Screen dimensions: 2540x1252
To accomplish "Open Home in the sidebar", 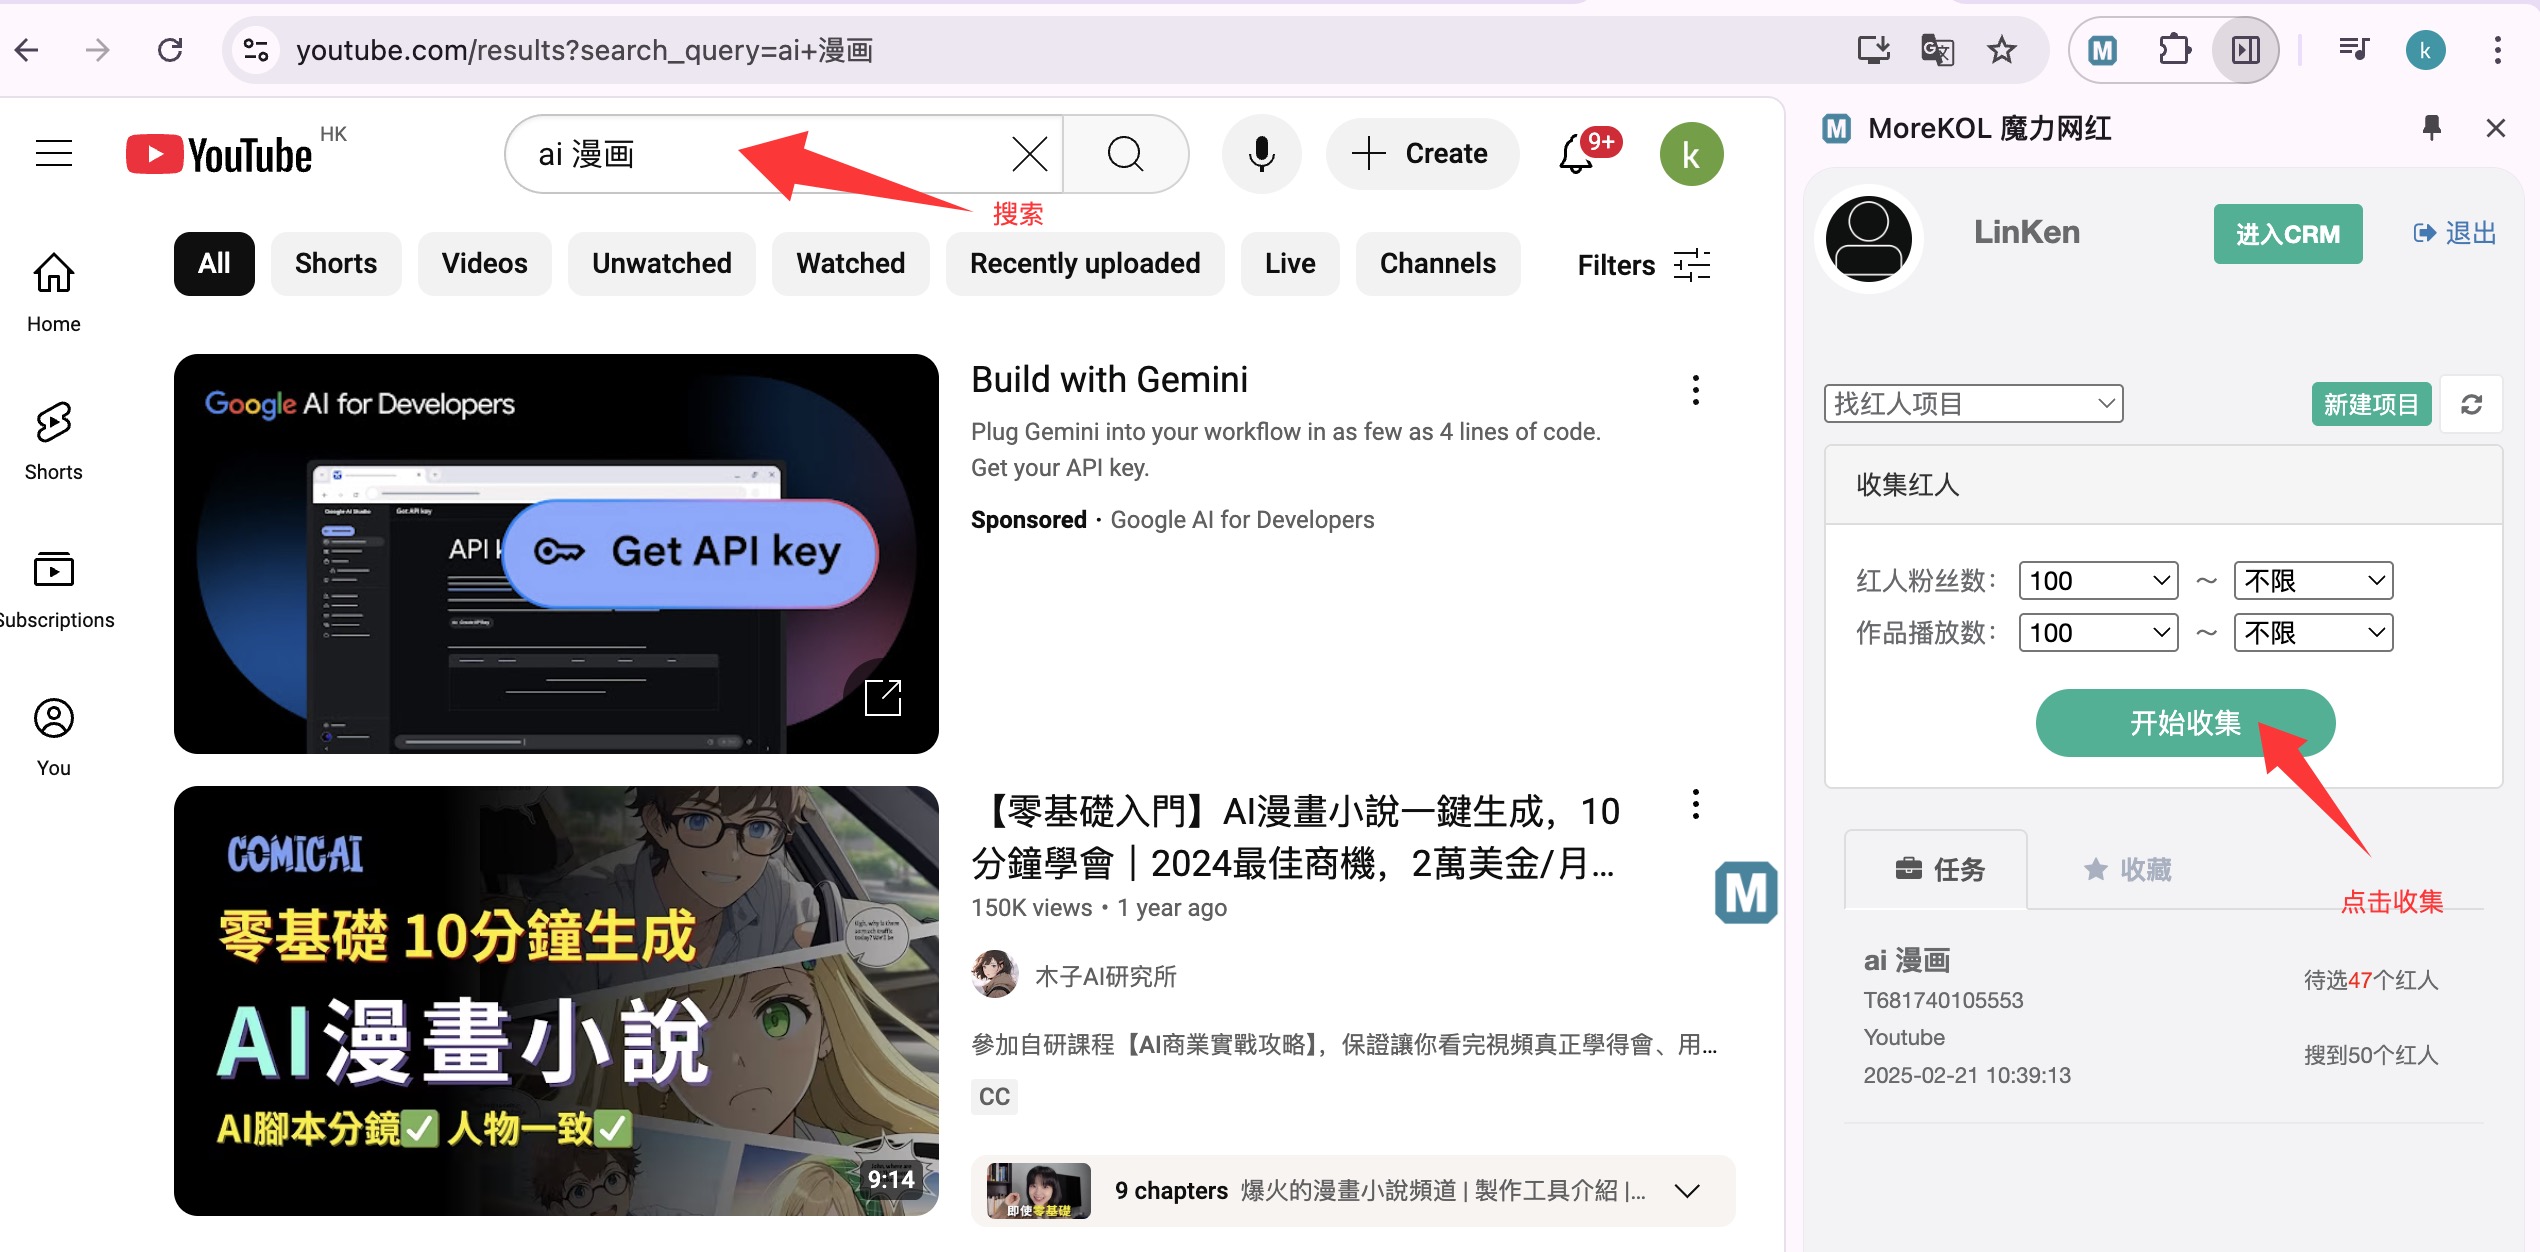I will pyautogui.click(x=54, y=293).
